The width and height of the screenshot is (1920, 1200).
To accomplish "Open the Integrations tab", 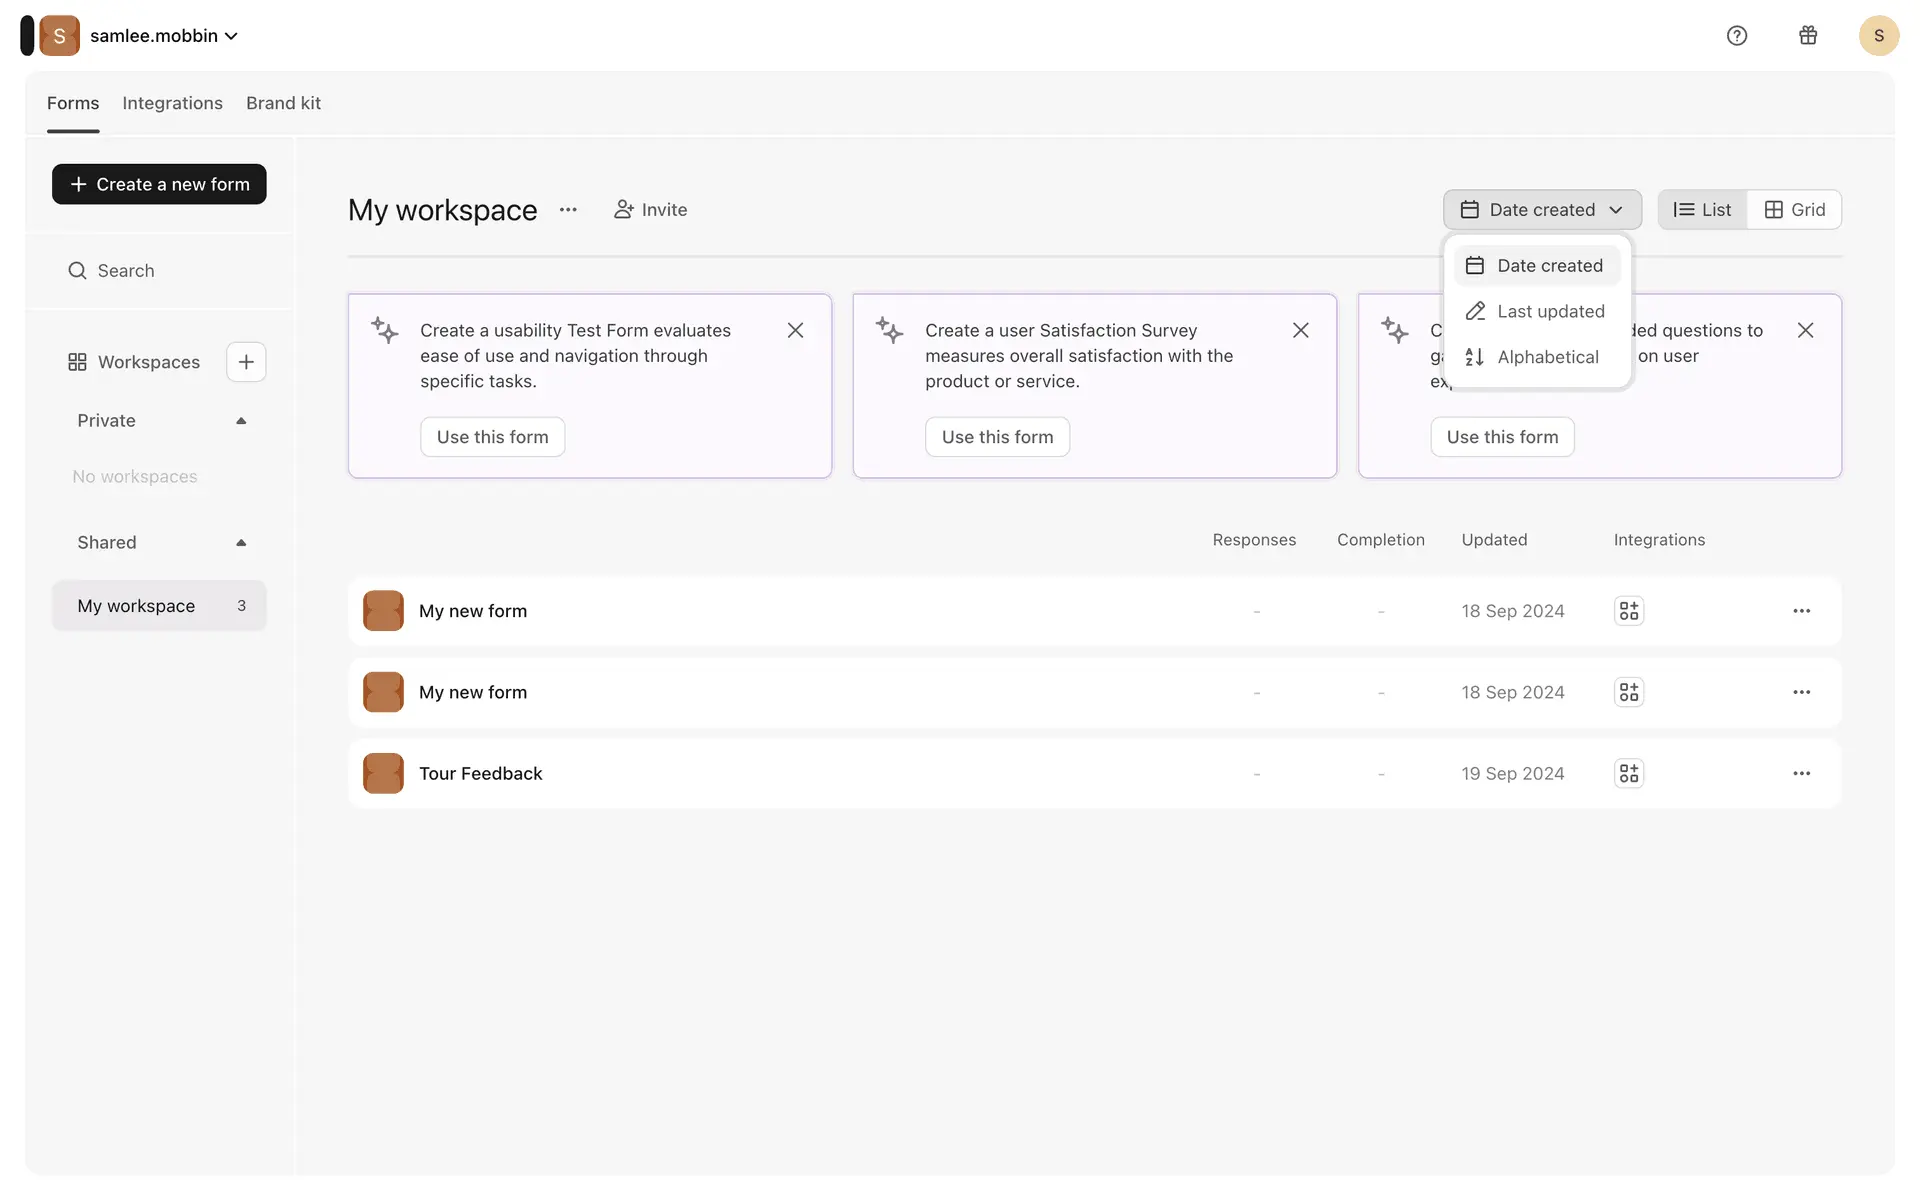I will [x=172, y=103].
